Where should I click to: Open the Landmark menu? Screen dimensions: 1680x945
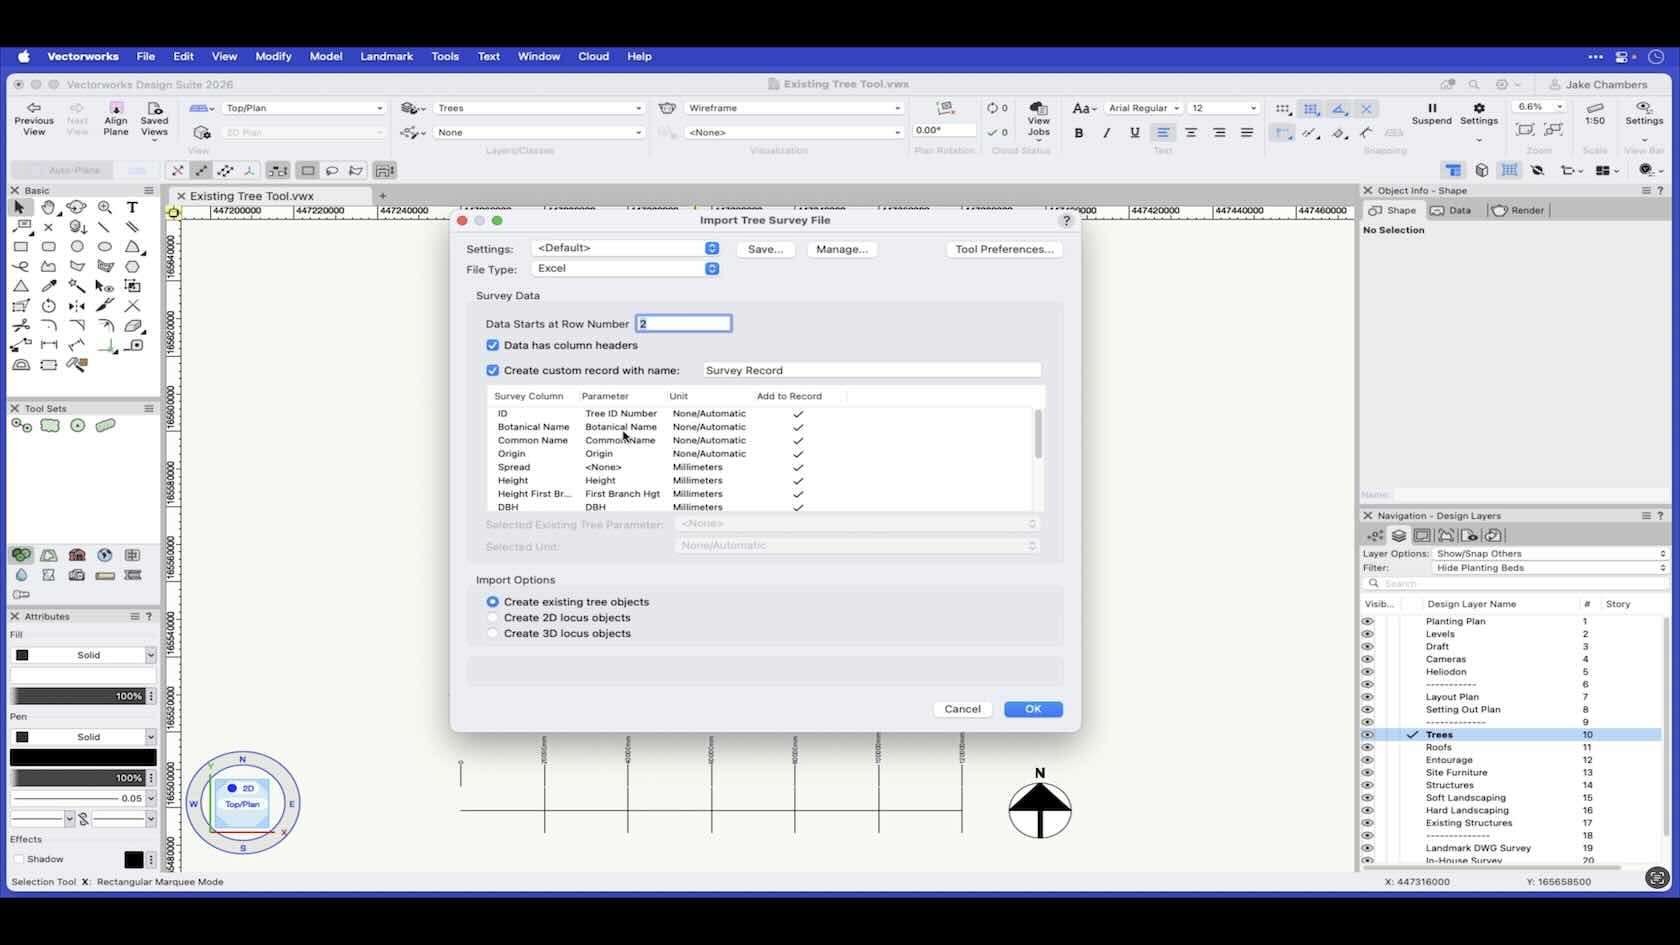pos(386,56)
